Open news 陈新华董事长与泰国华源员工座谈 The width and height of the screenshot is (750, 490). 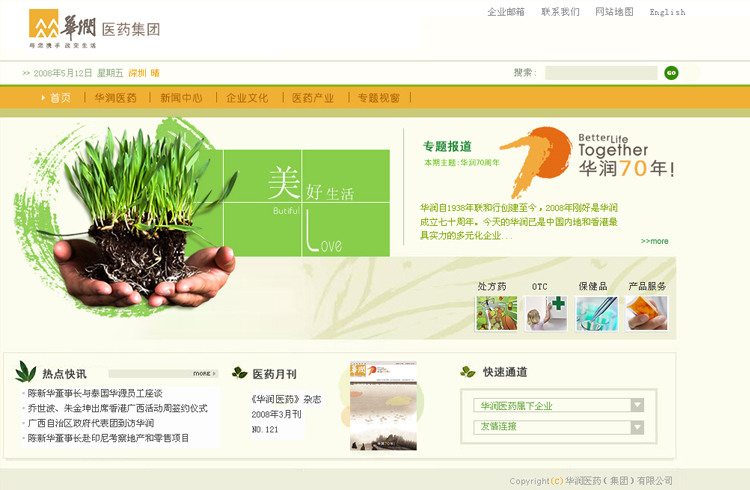point(95,393)
